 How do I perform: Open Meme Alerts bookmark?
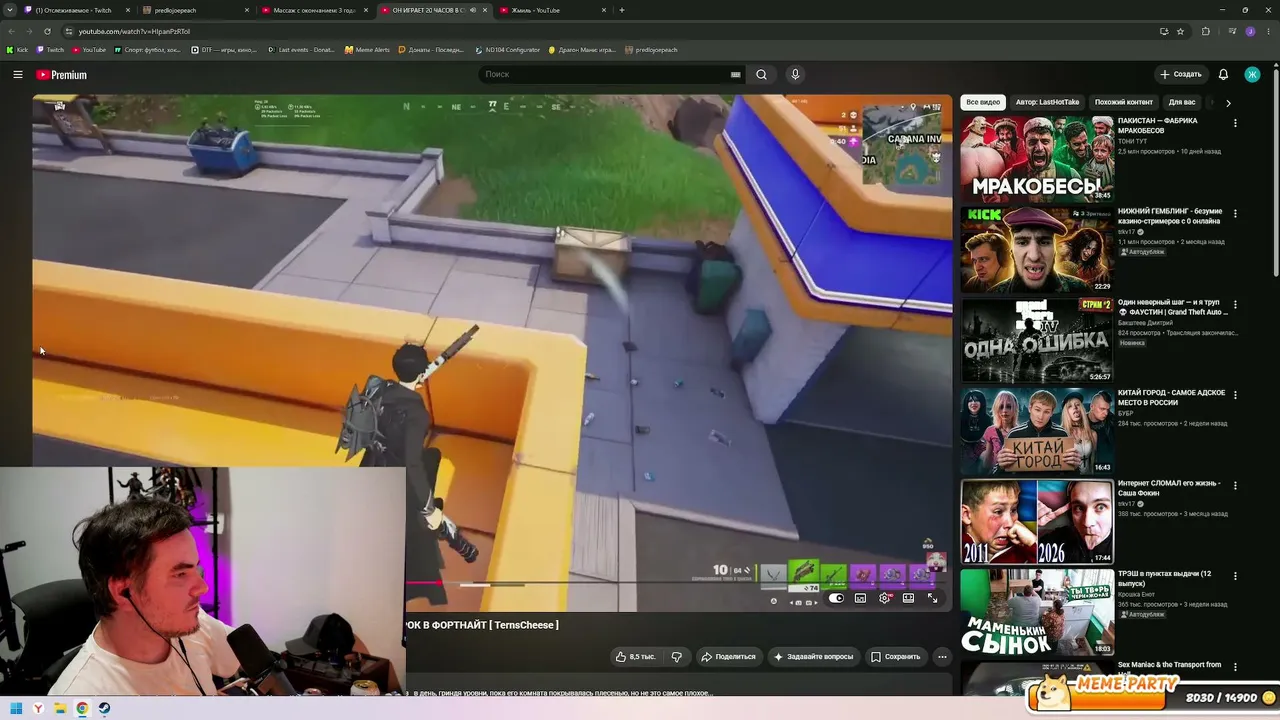(367, 50)
